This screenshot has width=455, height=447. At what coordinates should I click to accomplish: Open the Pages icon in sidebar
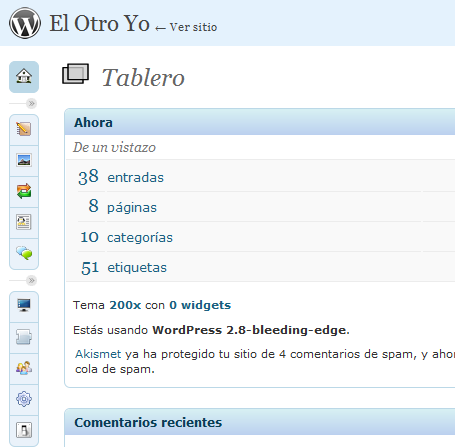coord(24,222)
